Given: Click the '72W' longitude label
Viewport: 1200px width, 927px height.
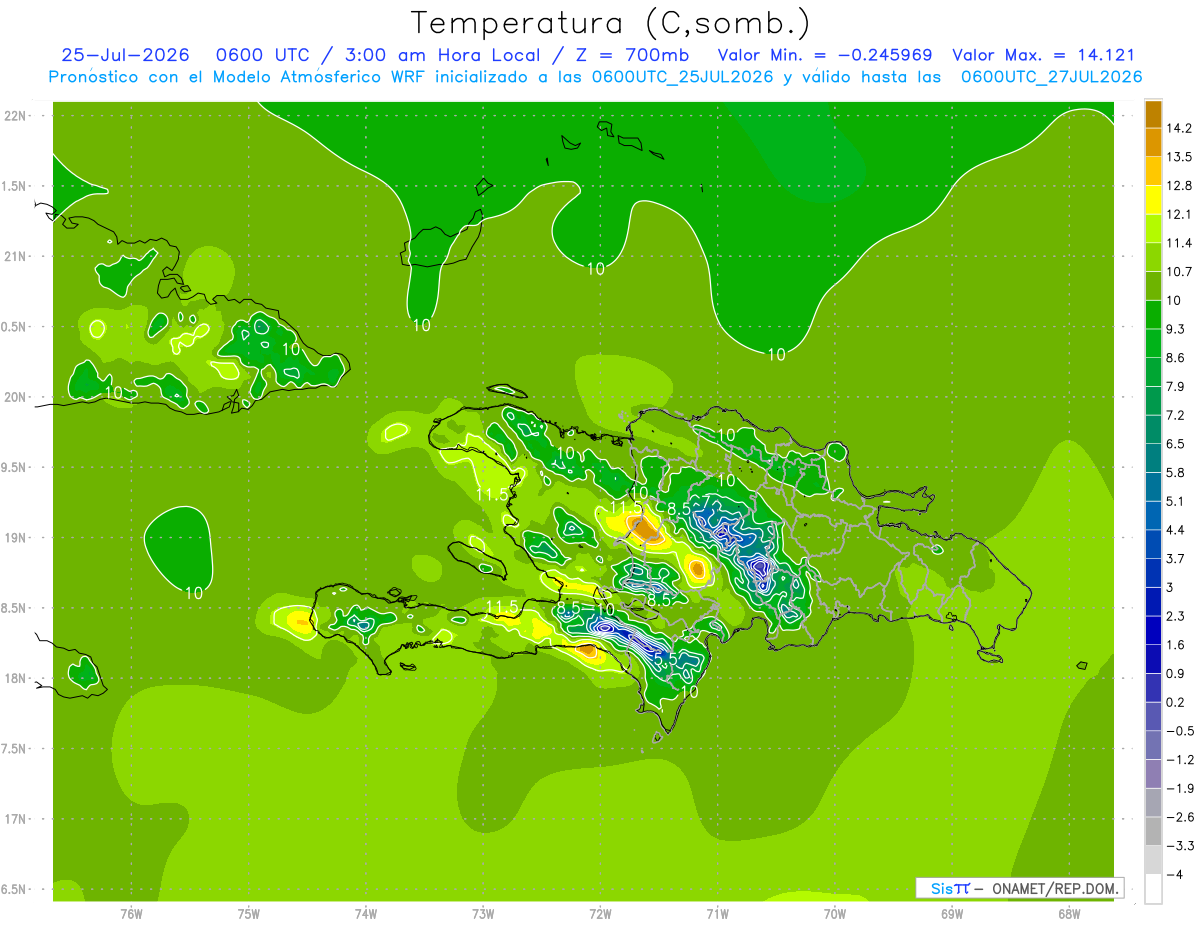Looking at the screenshot, I should pos(600,913).
